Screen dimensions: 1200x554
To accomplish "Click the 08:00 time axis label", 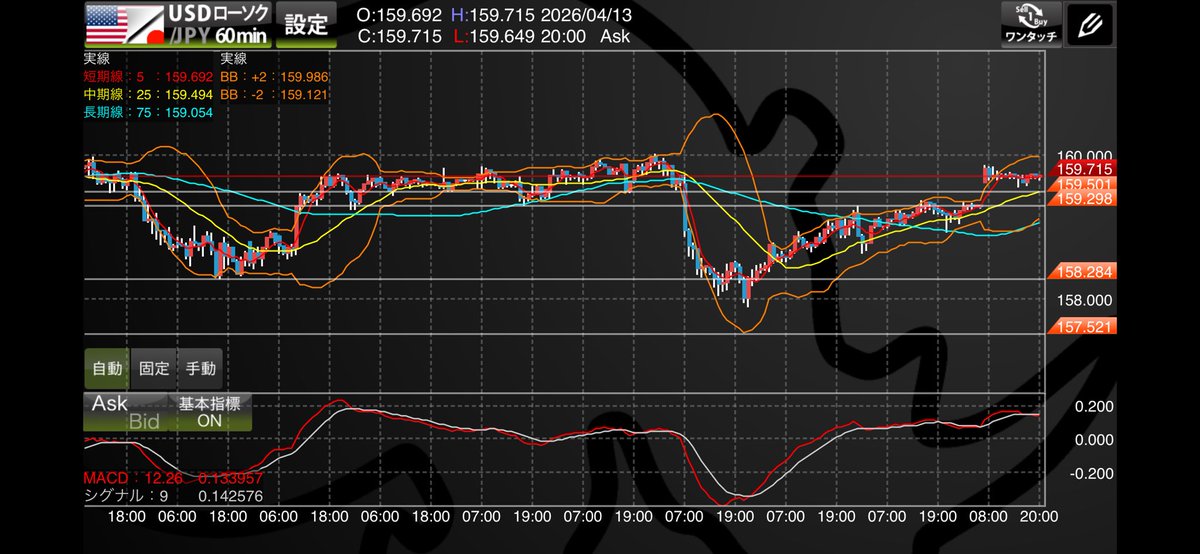I will coord(988,519).
